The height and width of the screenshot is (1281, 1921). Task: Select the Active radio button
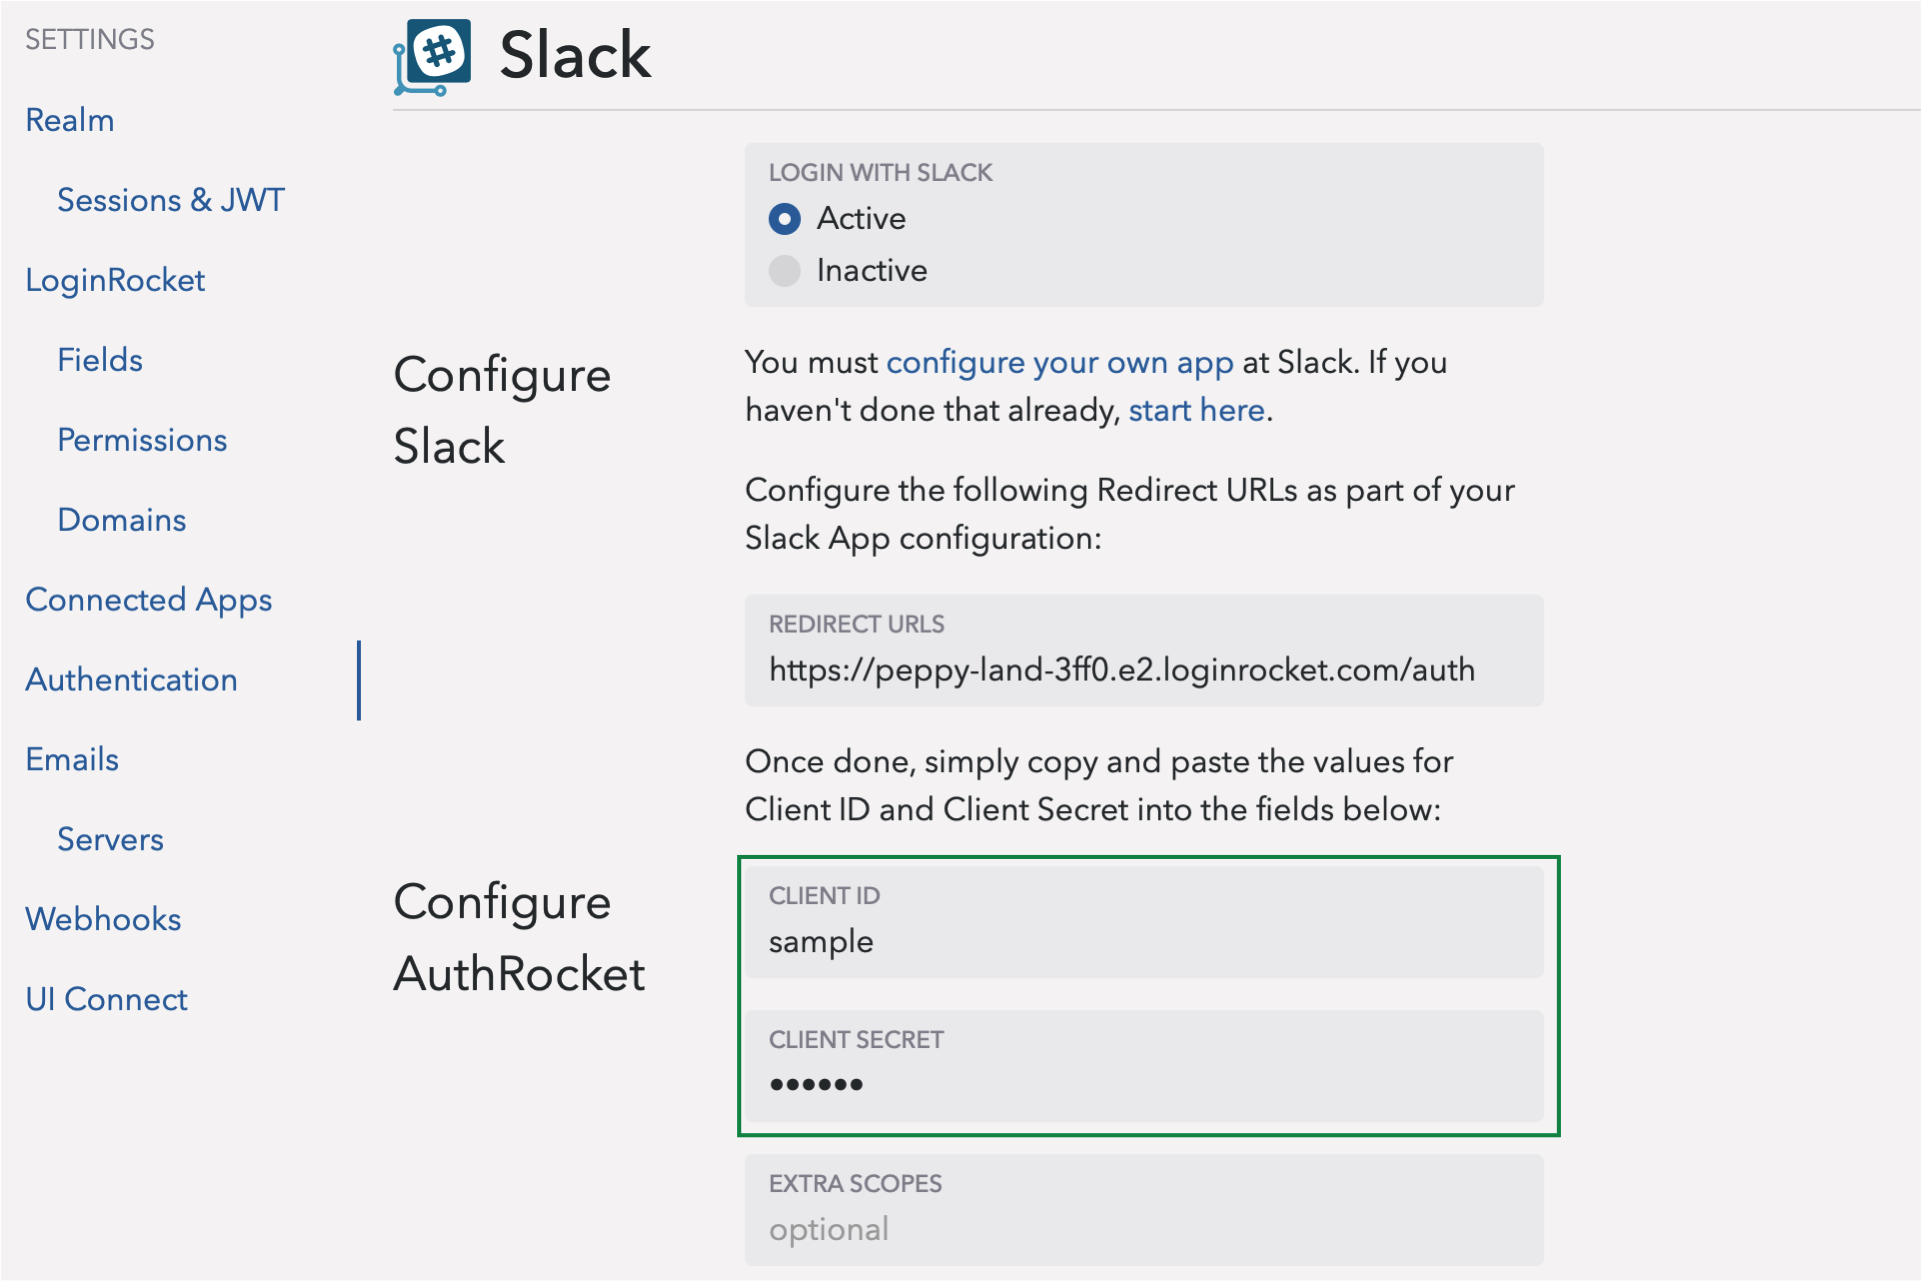[x=785, y=218]
